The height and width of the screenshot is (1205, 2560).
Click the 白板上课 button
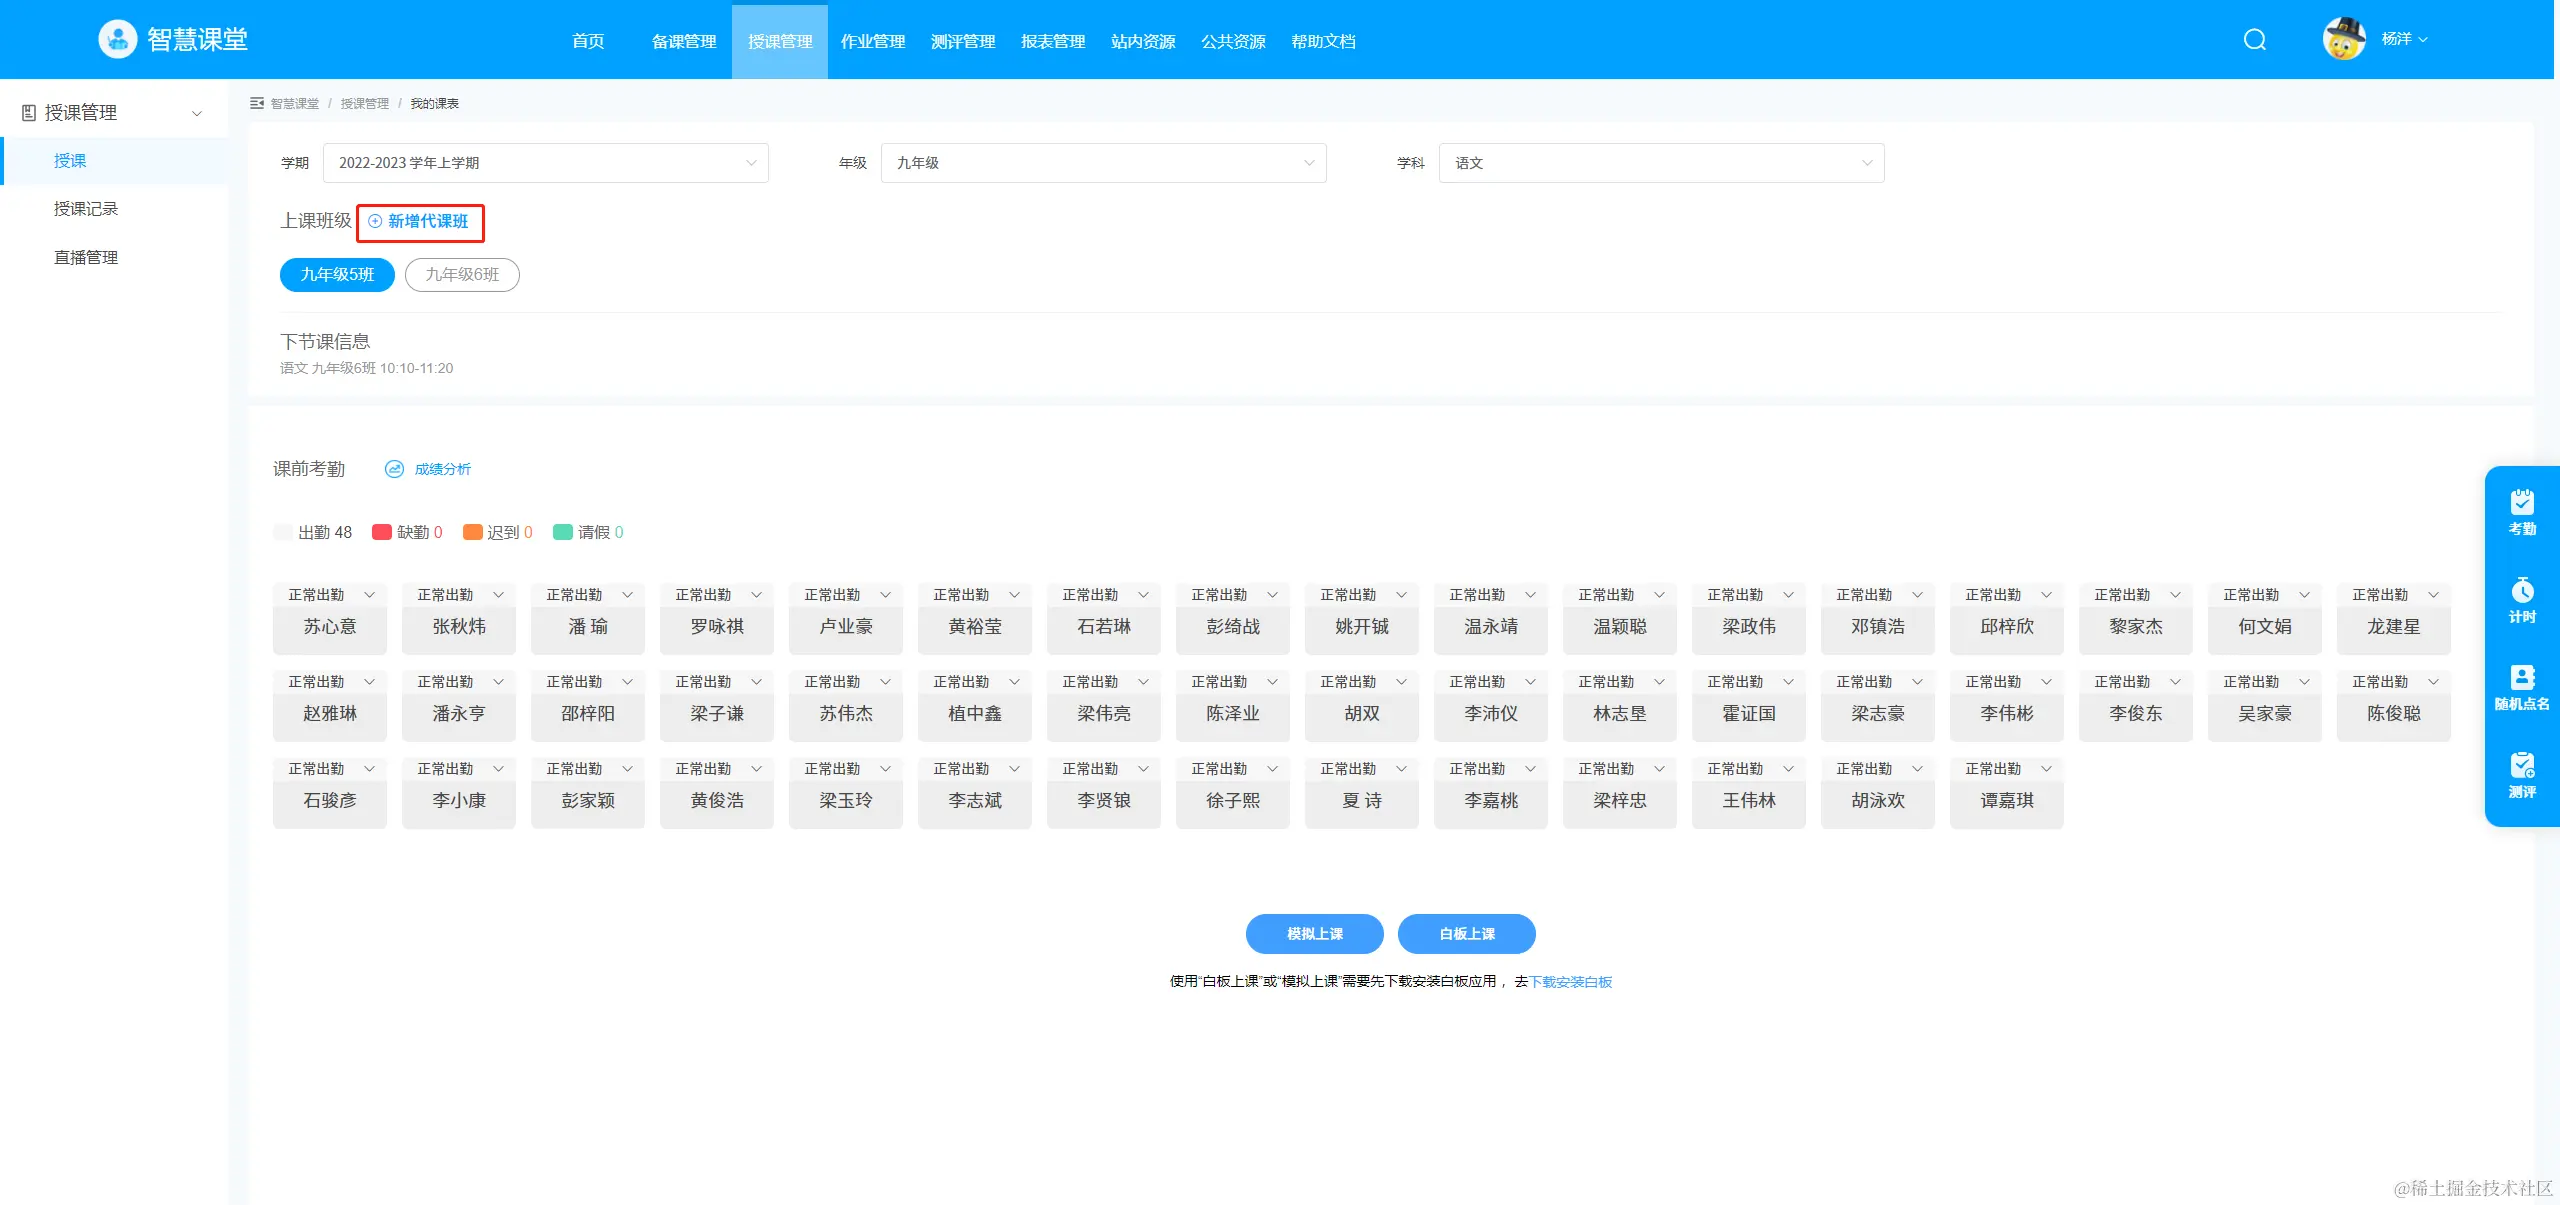click(x=1466, y=934)
